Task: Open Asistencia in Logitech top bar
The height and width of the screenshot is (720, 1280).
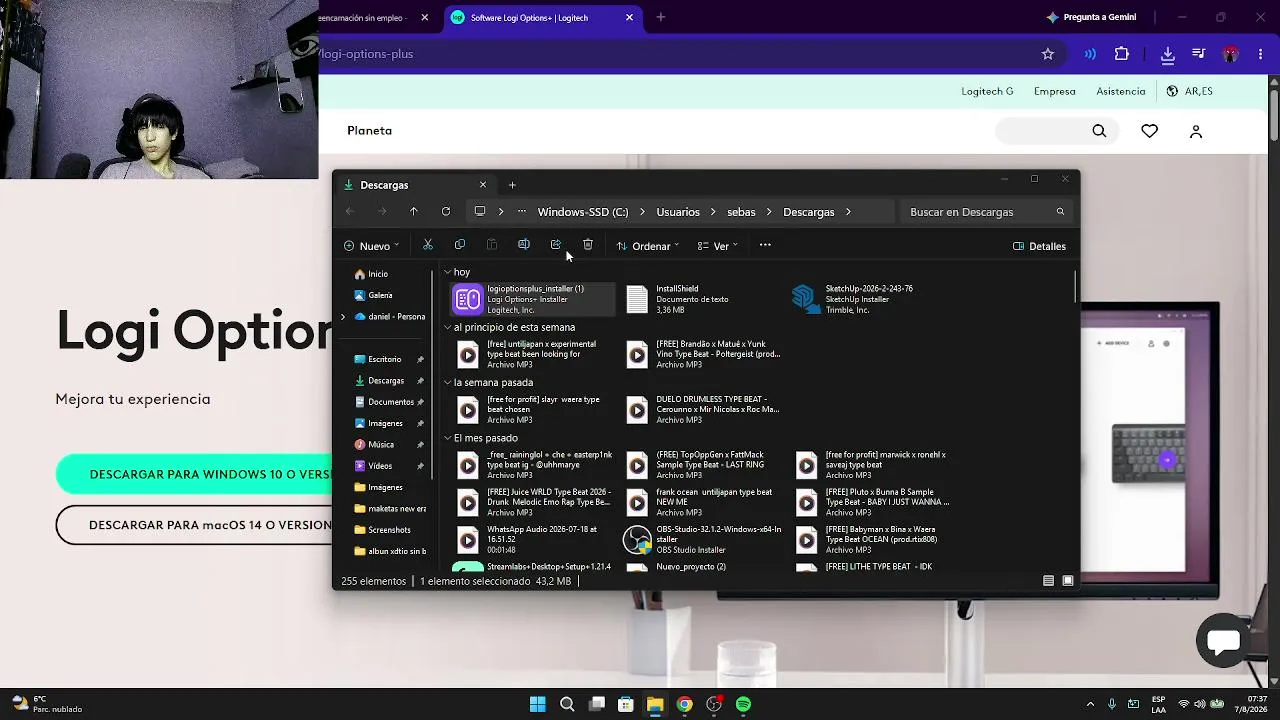Action: coord(1121,91)
